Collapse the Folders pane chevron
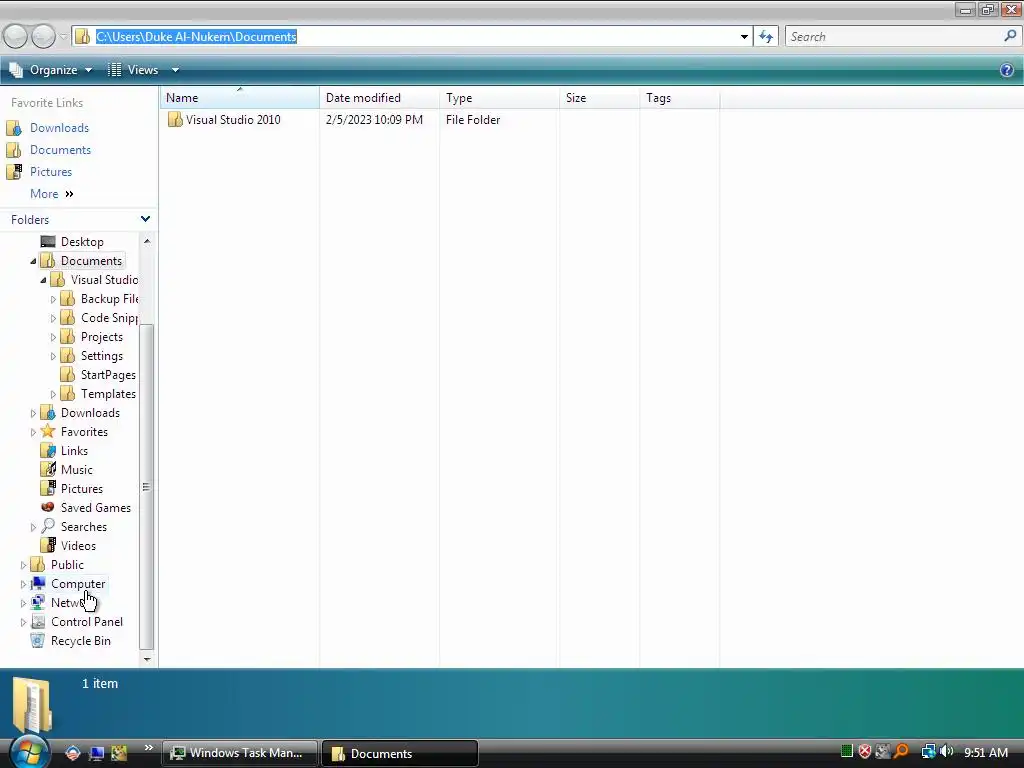 coord(146,219)
